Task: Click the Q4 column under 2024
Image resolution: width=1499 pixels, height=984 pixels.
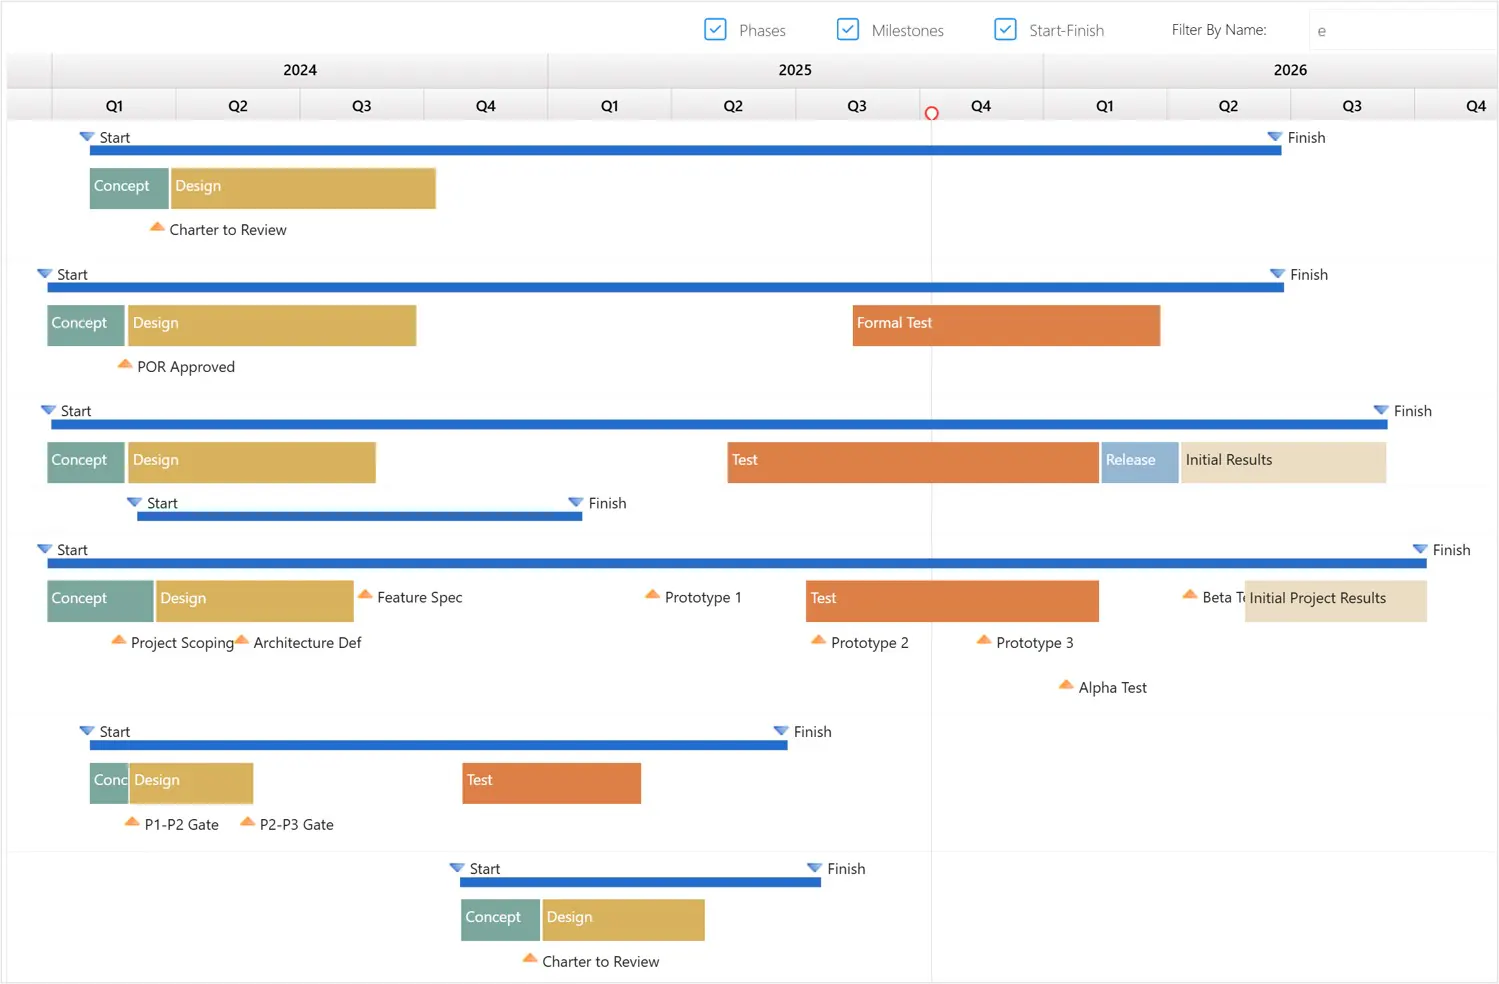Action: [x=486, y=105]
